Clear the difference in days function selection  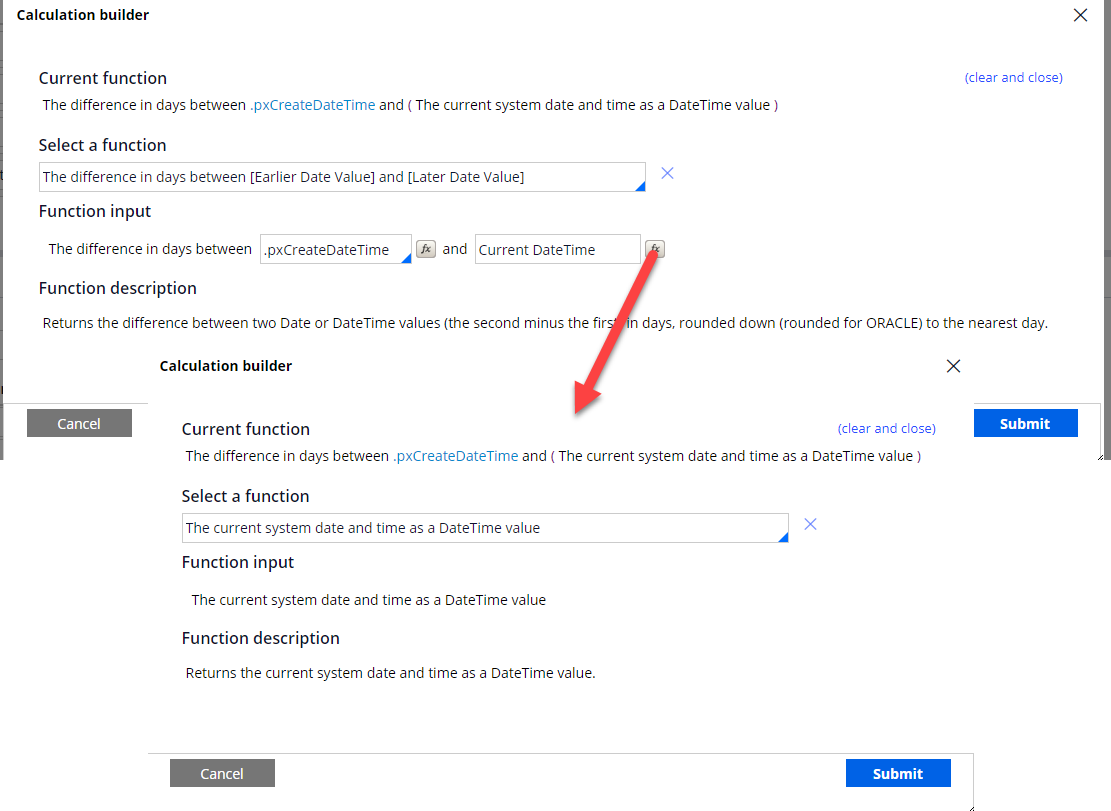[x=667, y=172]
